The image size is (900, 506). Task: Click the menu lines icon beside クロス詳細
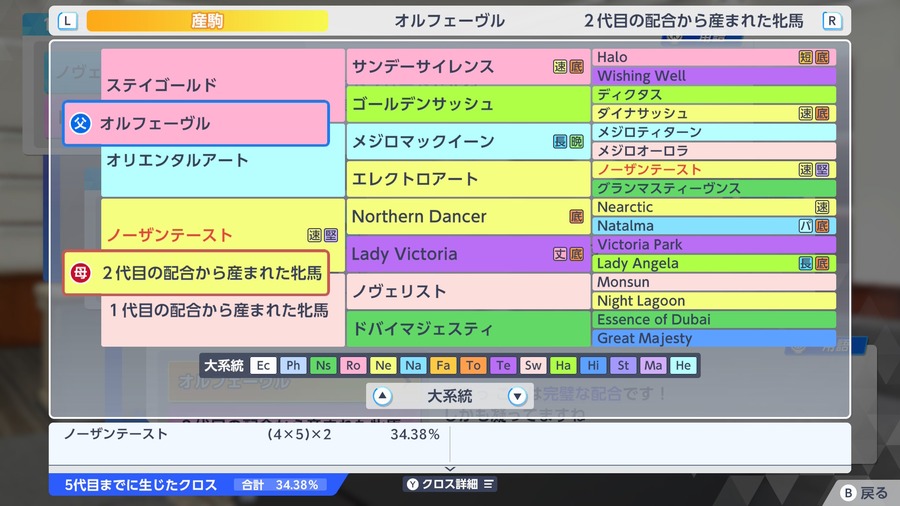click(488, 484)
